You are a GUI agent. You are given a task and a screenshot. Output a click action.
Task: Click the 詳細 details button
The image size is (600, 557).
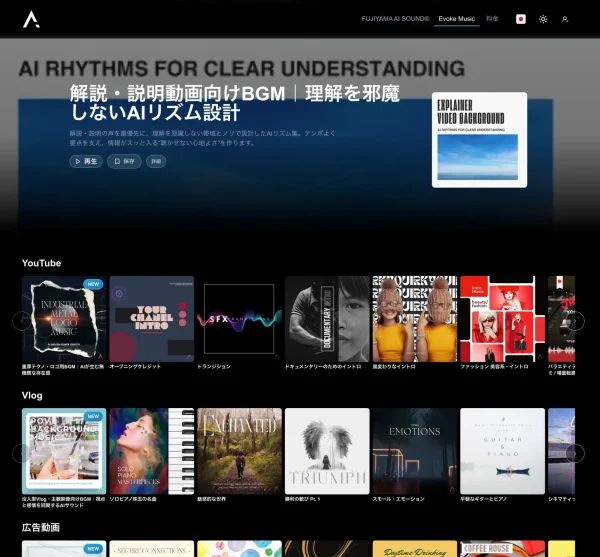coord(156,161)
